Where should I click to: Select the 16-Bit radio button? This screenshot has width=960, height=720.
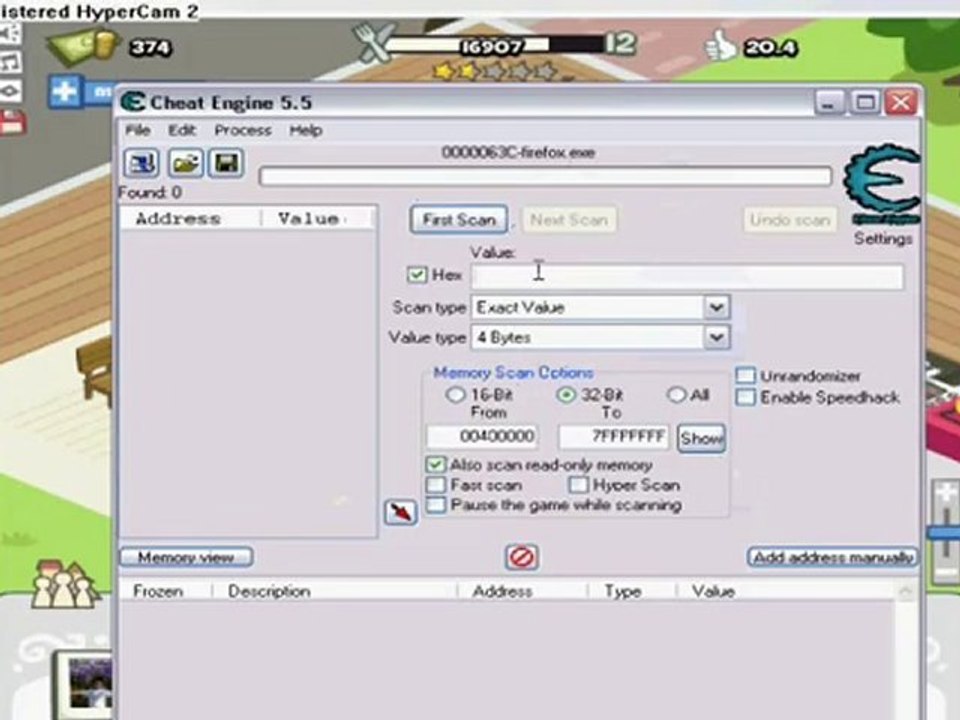(455, 396)
